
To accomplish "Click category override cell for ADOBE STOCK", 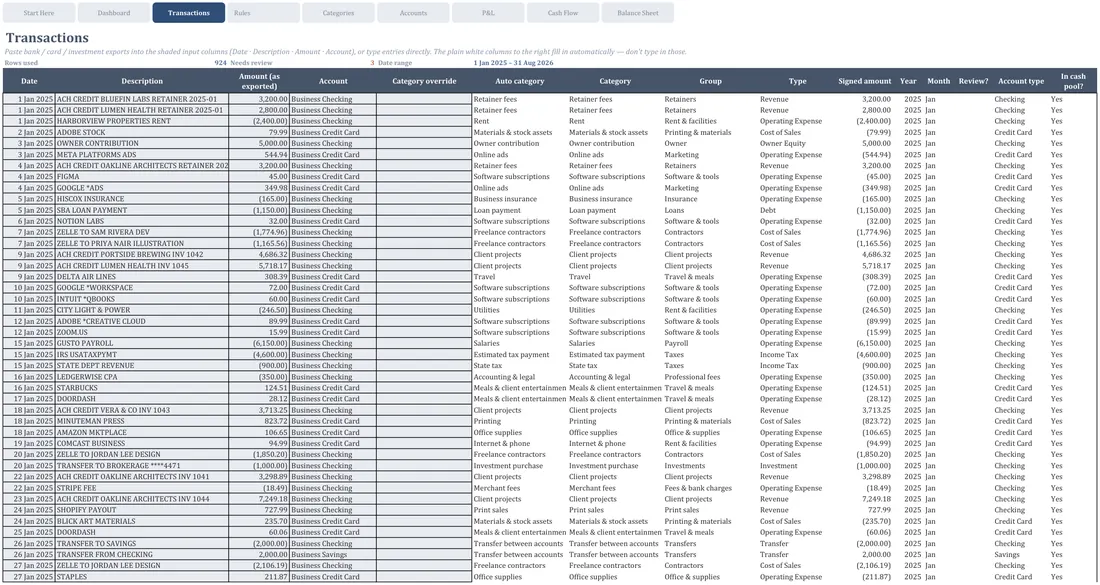I will [x=424, y=133].
